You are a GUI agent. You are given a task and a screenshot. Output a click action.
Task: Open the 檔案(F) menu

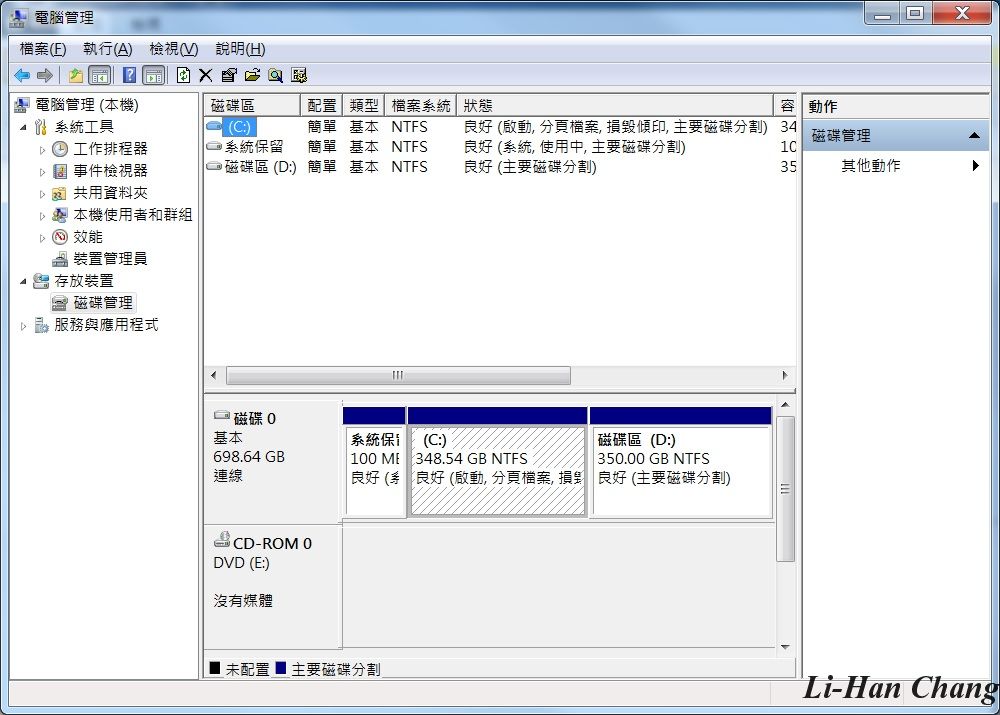coord(43,49)
